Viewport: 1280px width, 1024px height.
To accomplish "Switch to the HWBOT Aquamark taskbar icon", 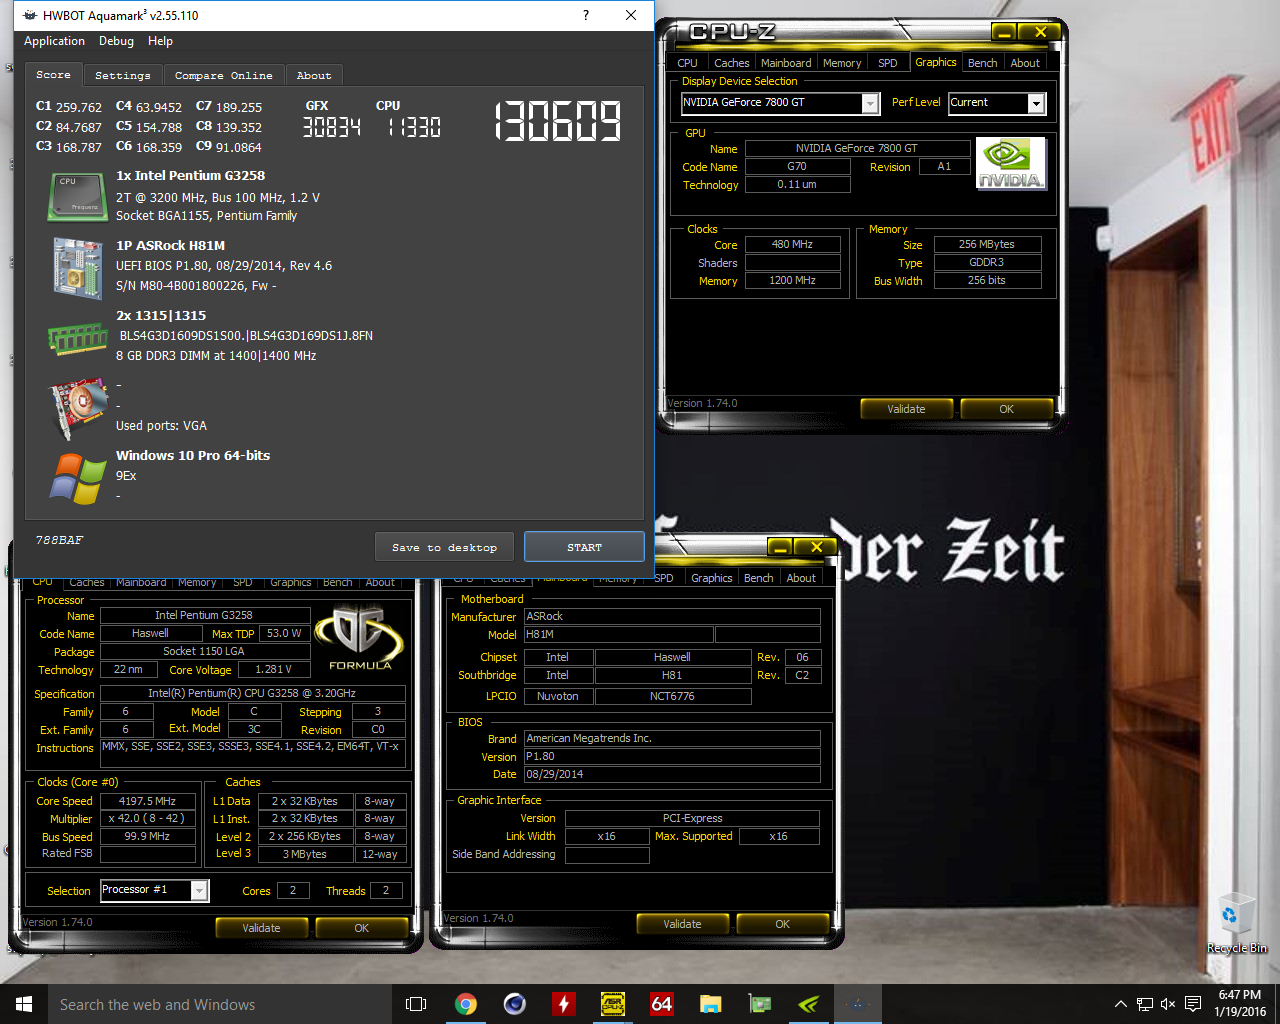I will click(x=858, y=1004).
